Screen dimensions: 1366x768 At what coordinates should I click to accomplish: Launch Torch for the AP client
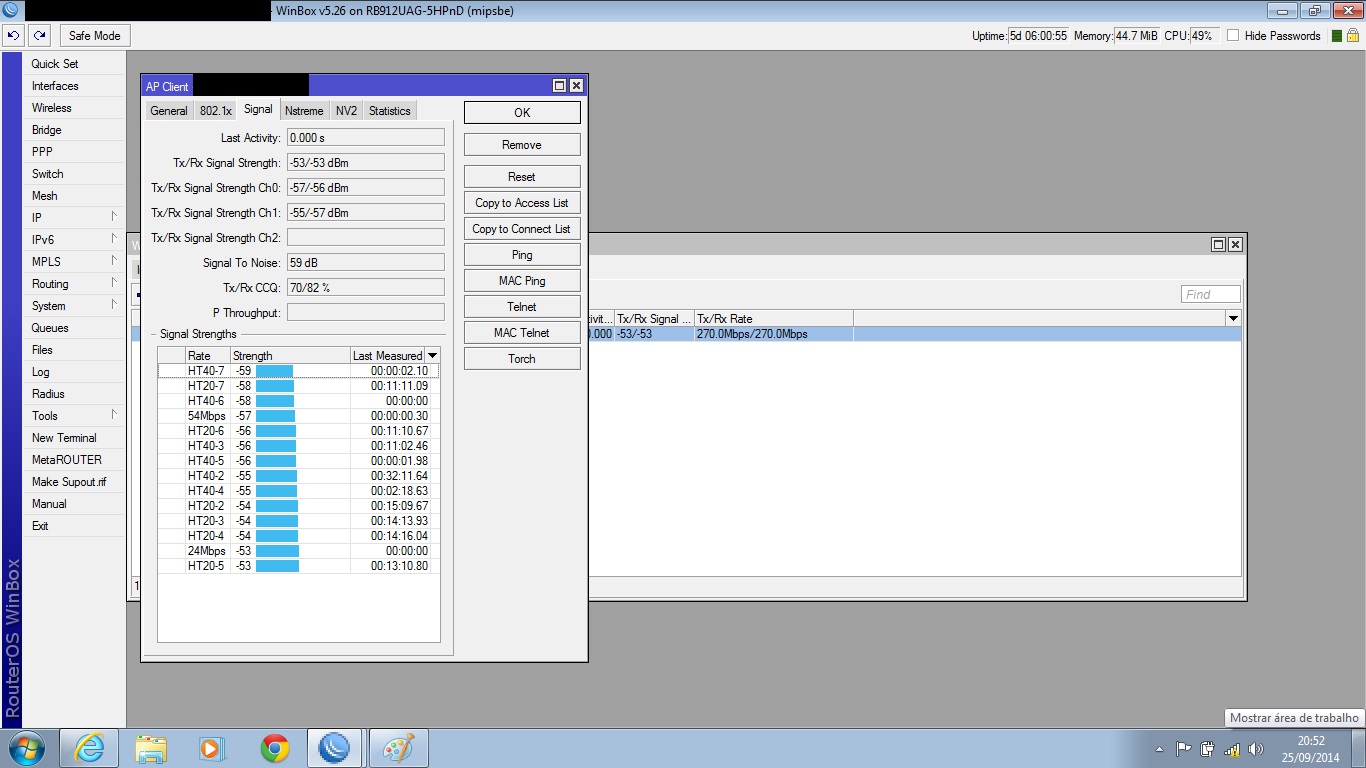coord(522,359)
